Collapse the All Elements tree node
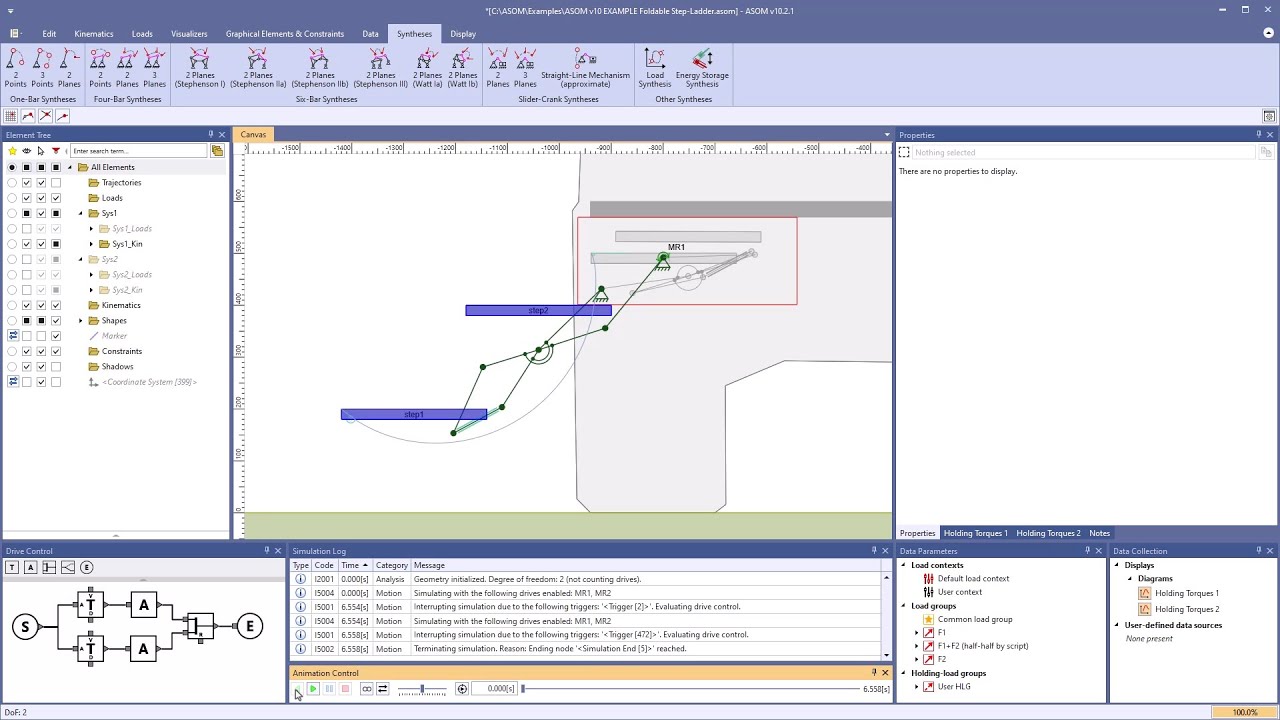1280x720 pixels. point(70,167)
